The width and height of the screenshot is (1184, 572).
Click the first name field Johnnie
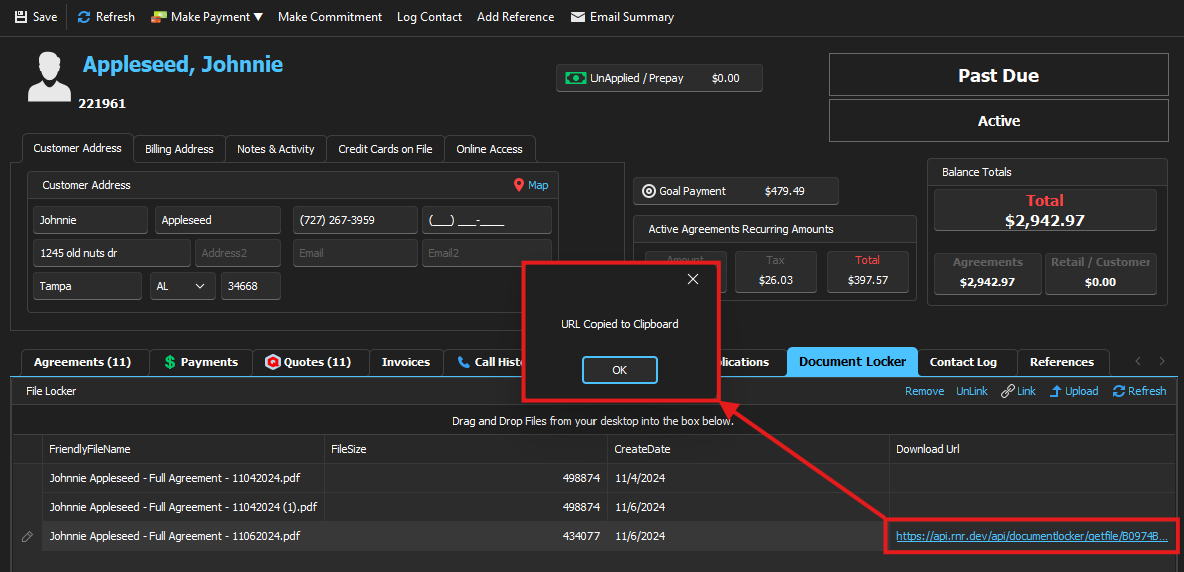coord(91,220)
